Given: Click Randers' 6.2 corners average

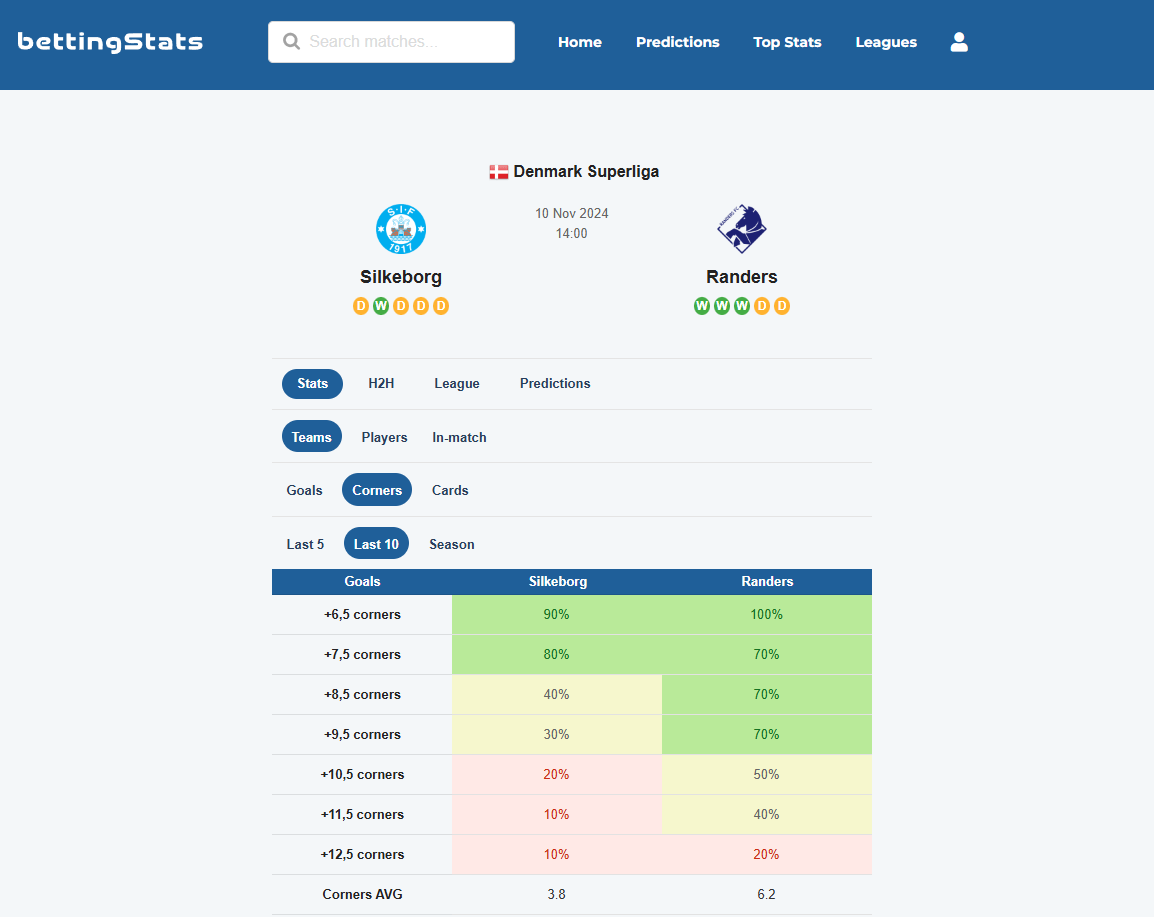Looking at the screenshot, I should [766, 894].
